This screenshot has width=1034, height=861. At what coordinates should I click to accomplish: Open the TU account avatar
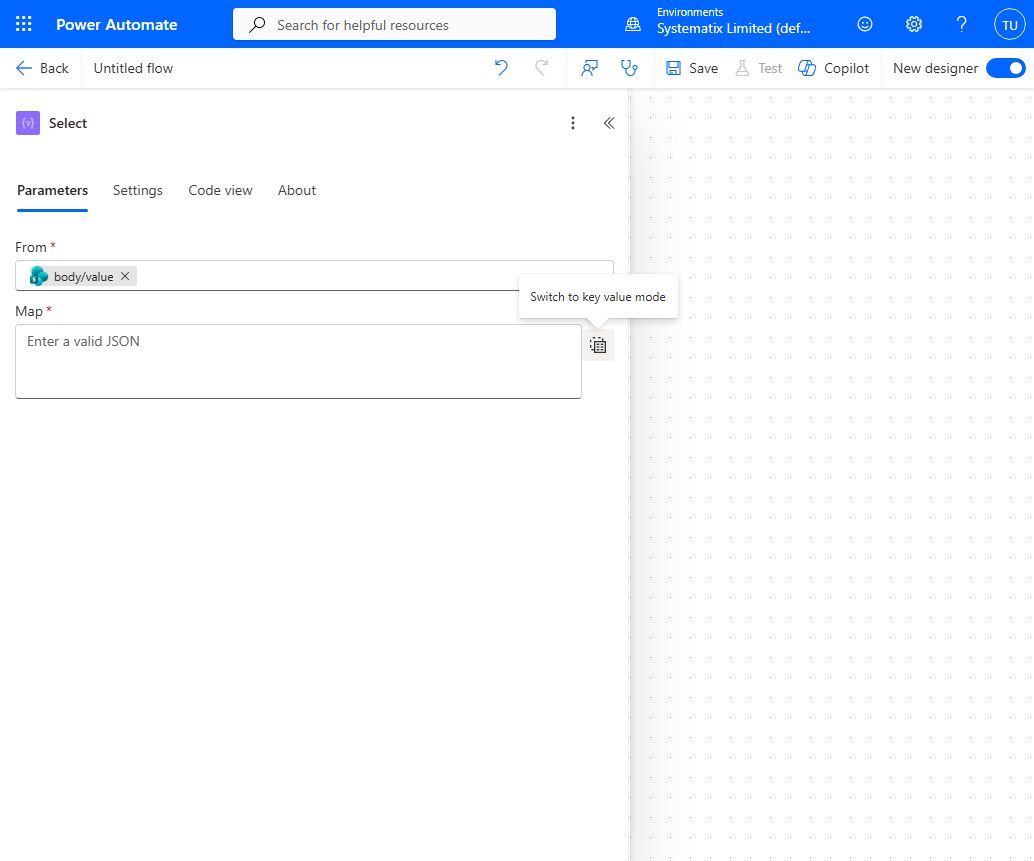click(1010, 24)
